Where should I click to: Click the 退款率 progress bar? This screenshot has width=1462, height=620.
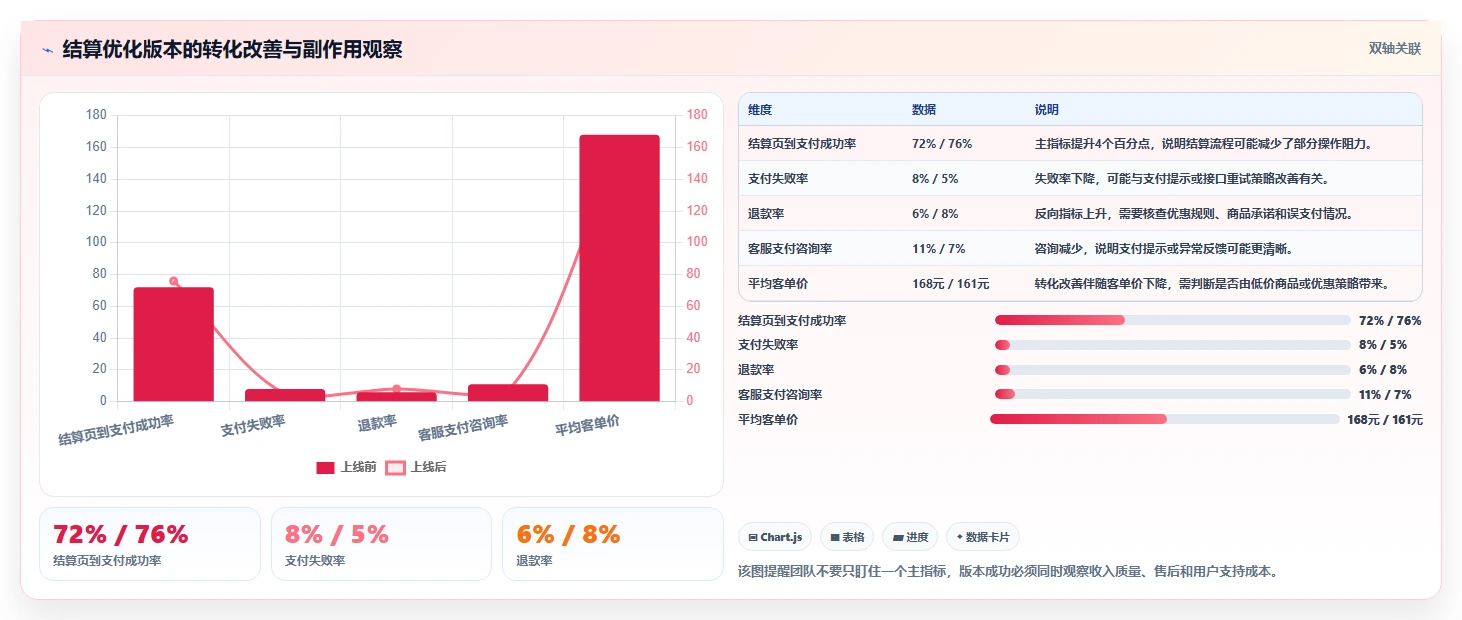point(1172,370)
